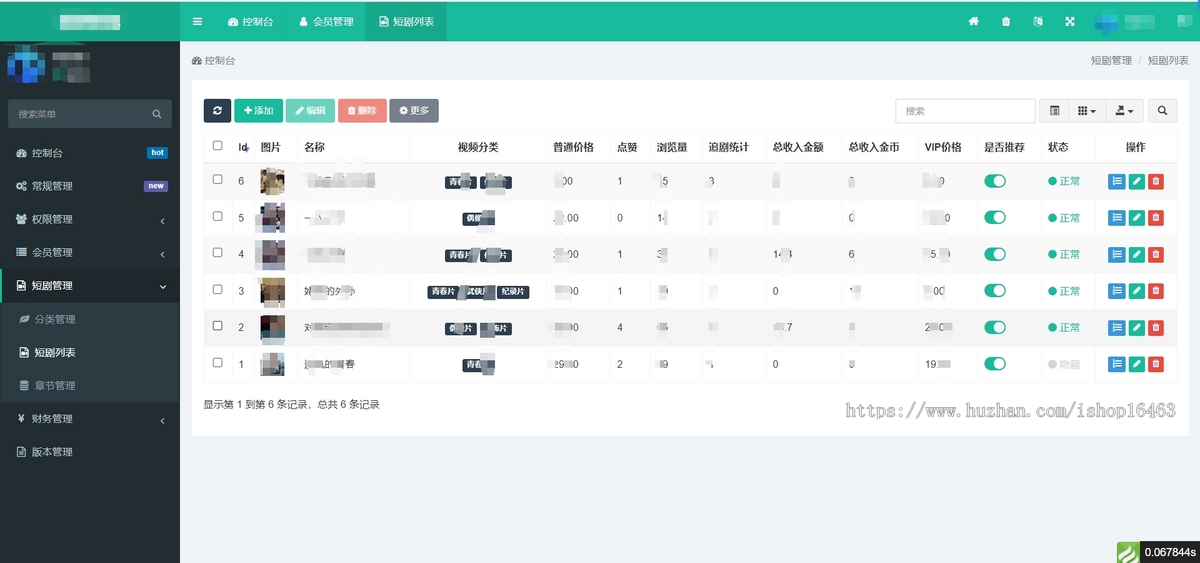Open chapter list for row Id 5
Image resolution: width=1200 pixels, height=563 pixels.
1117,218
